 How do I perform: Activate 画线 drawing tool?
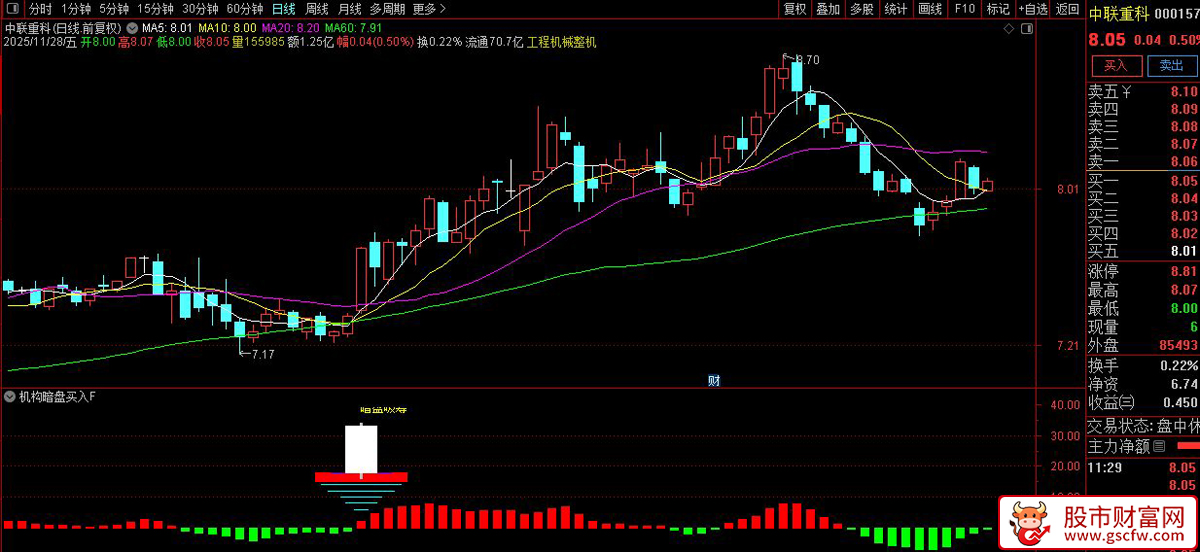click(x=930, y=9)
